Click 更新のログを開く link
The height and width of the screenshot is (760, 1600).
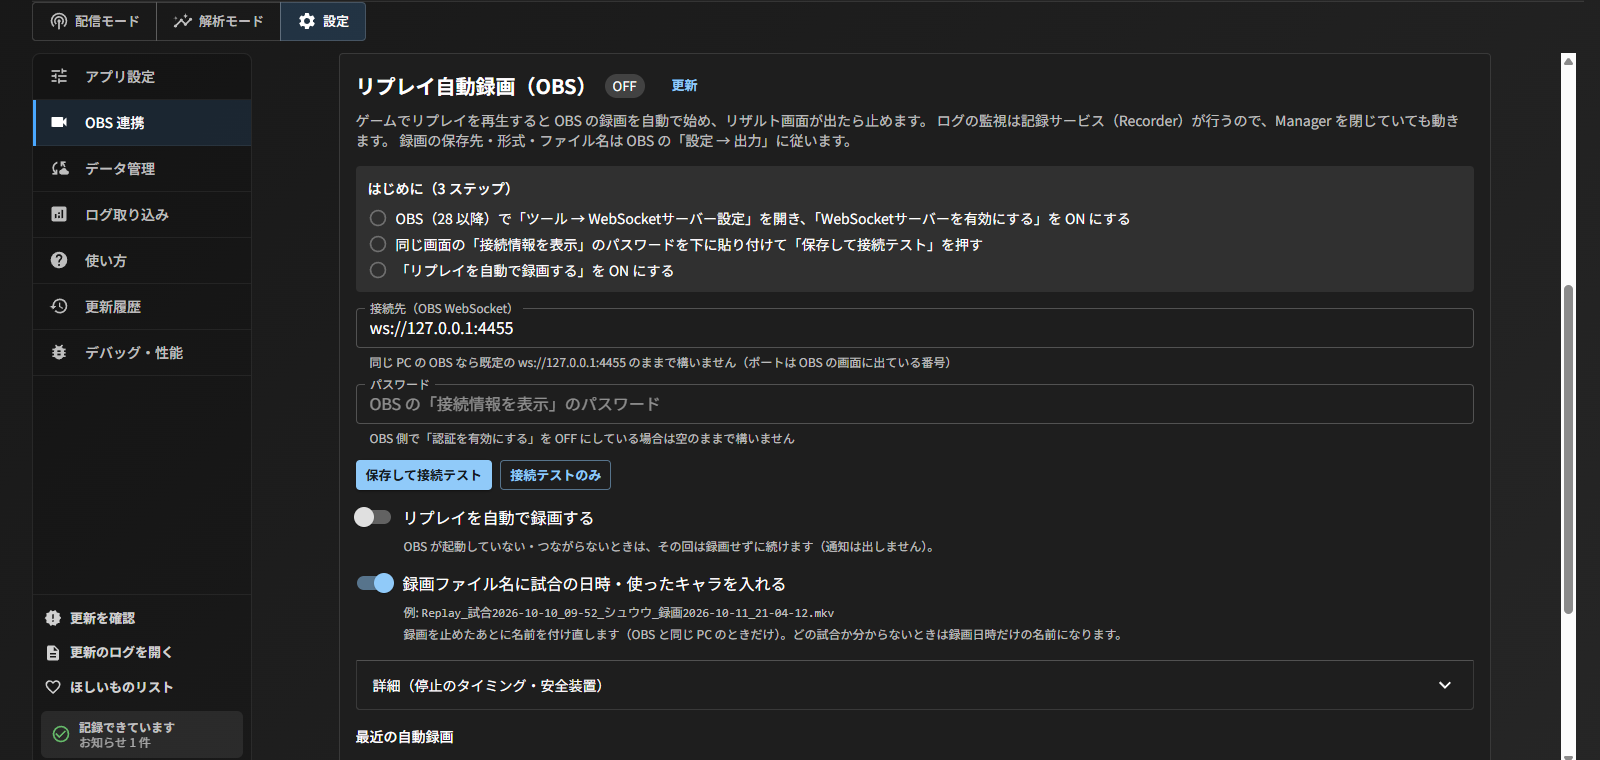[121, 652]
